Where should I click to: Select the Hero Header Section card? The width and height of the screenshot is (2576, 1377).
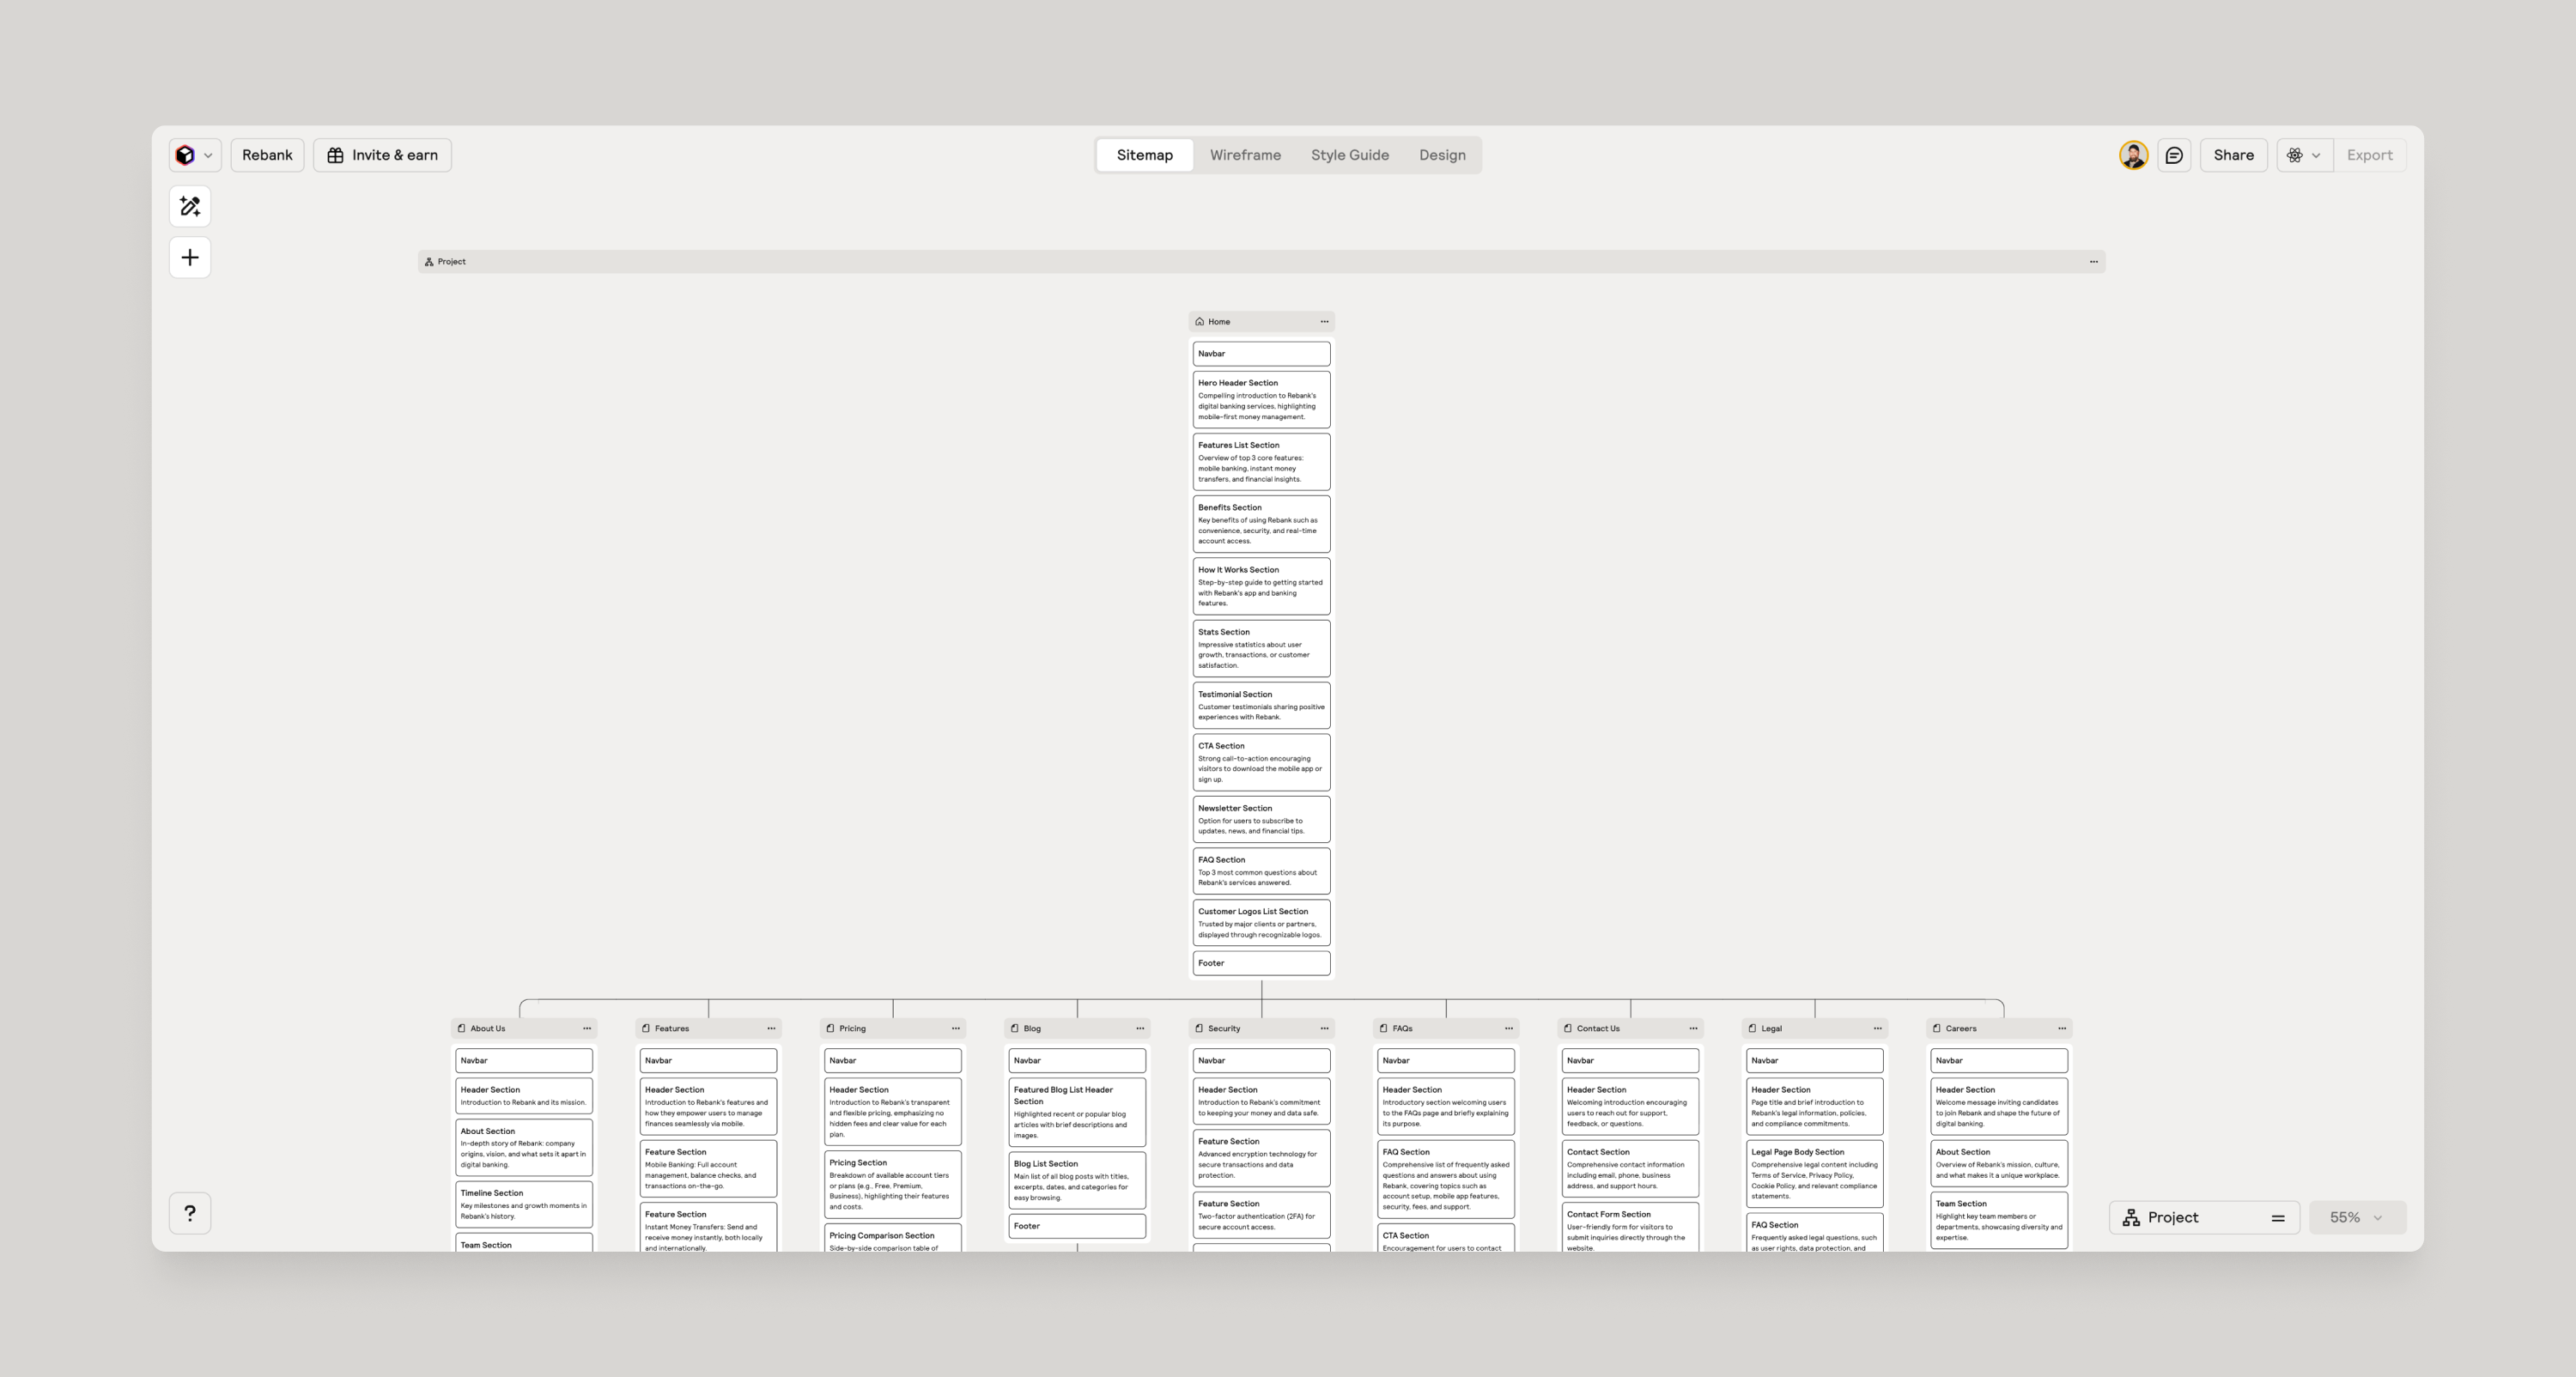tap(1260, 399)
